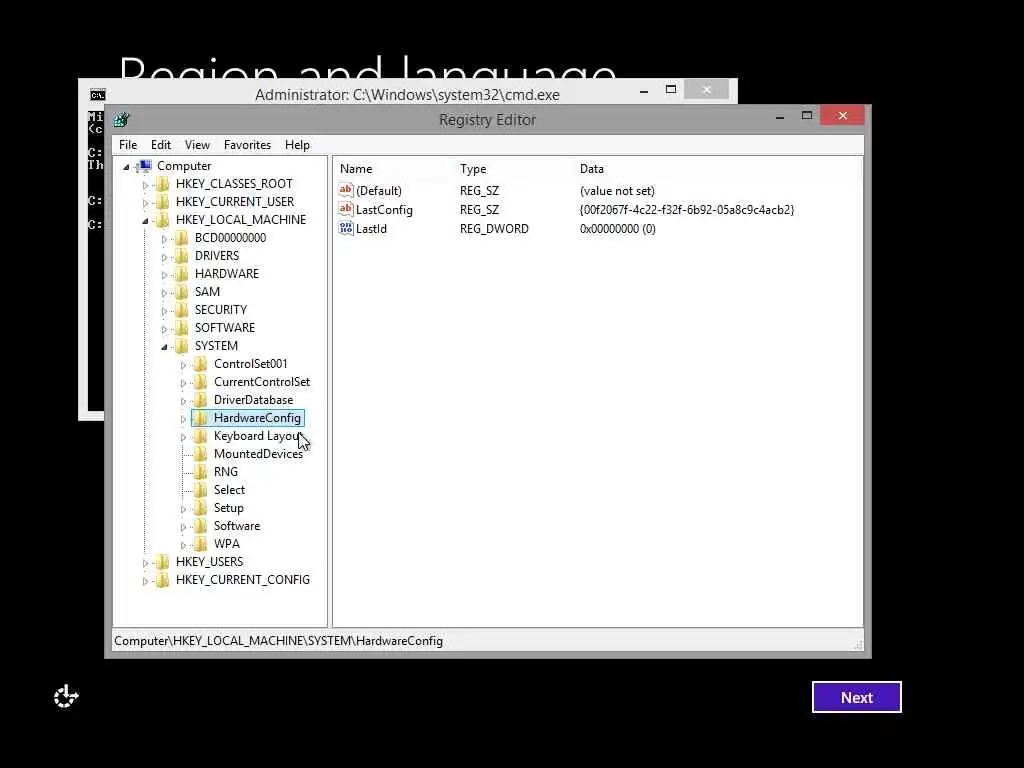The image size is (1024, 768).
Task: Select the WPA tree item
Action: (227, 544)
